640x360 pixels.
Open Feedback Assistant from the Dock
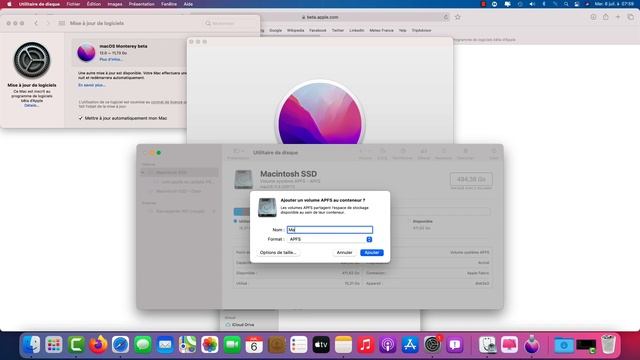coord(455,345)
